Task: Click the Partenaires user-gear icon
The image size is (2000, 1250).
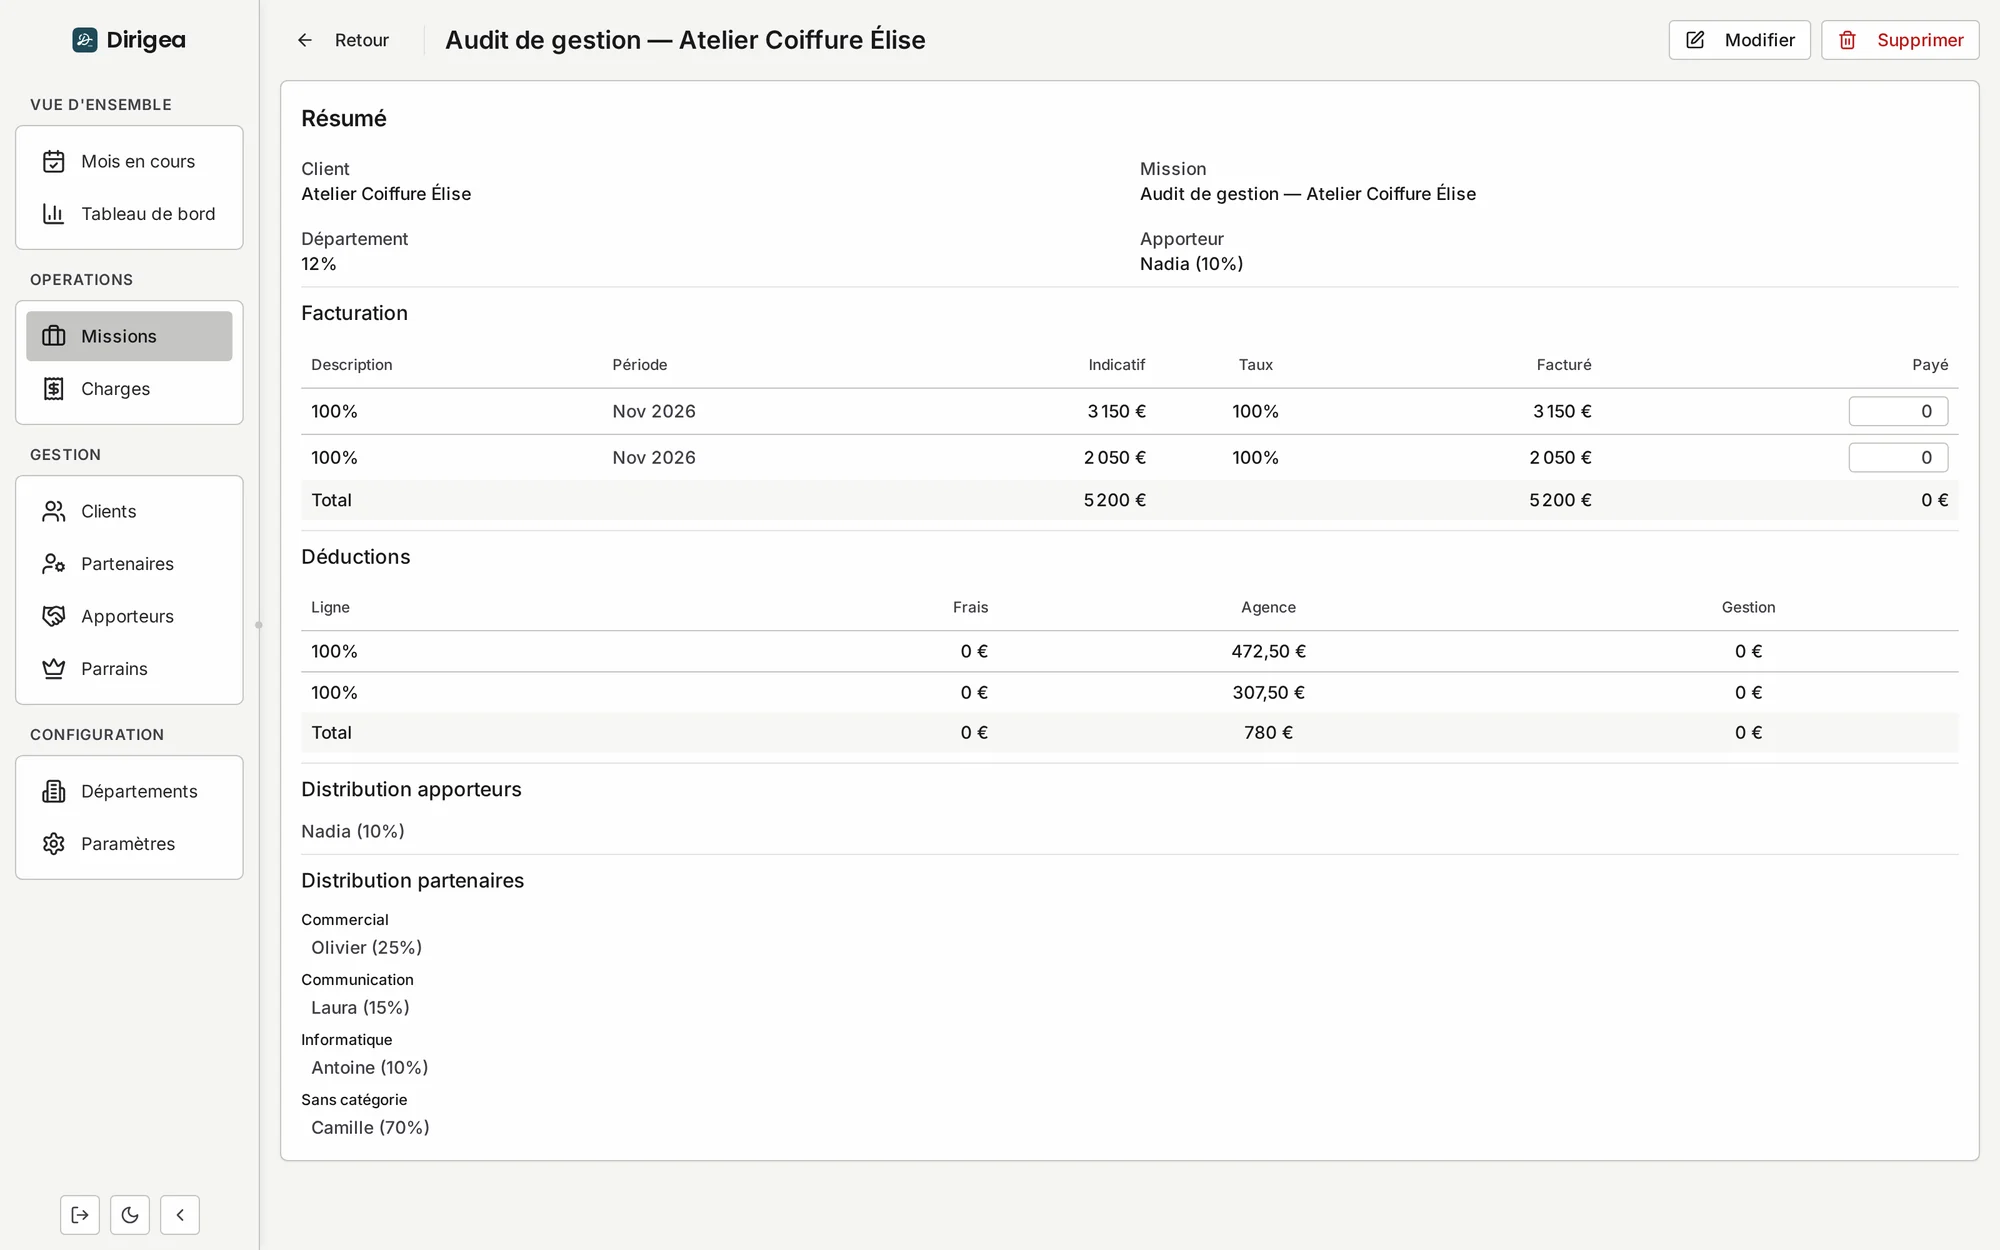Action: (x=54, y=564)
